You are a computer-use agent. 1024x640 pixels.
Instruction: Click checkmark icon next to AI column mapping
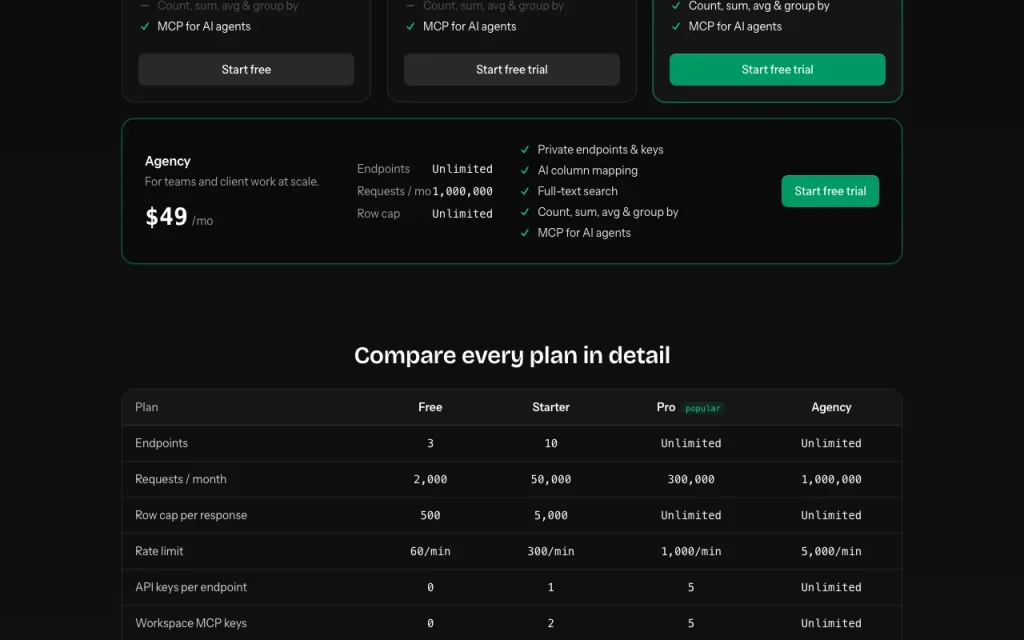pos(524,170)
